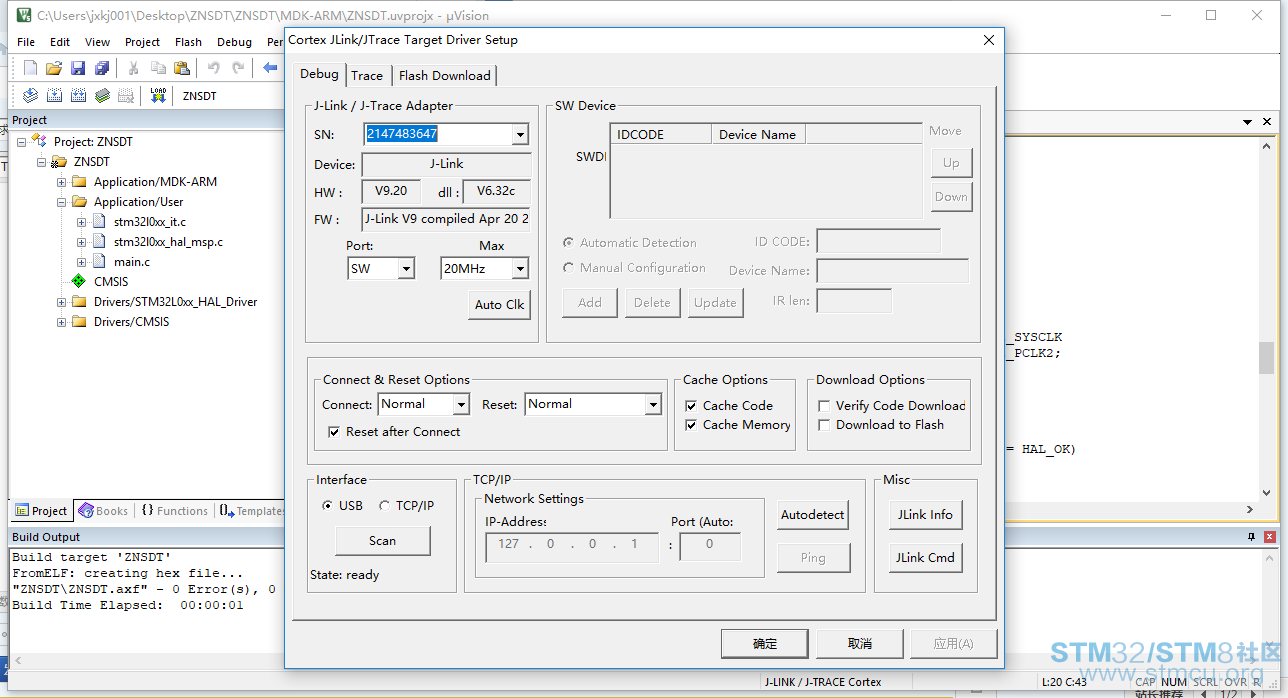Switch to the Flash Download tab
This screenshot has height=698, width=1288.
click(x=444, y=76)
